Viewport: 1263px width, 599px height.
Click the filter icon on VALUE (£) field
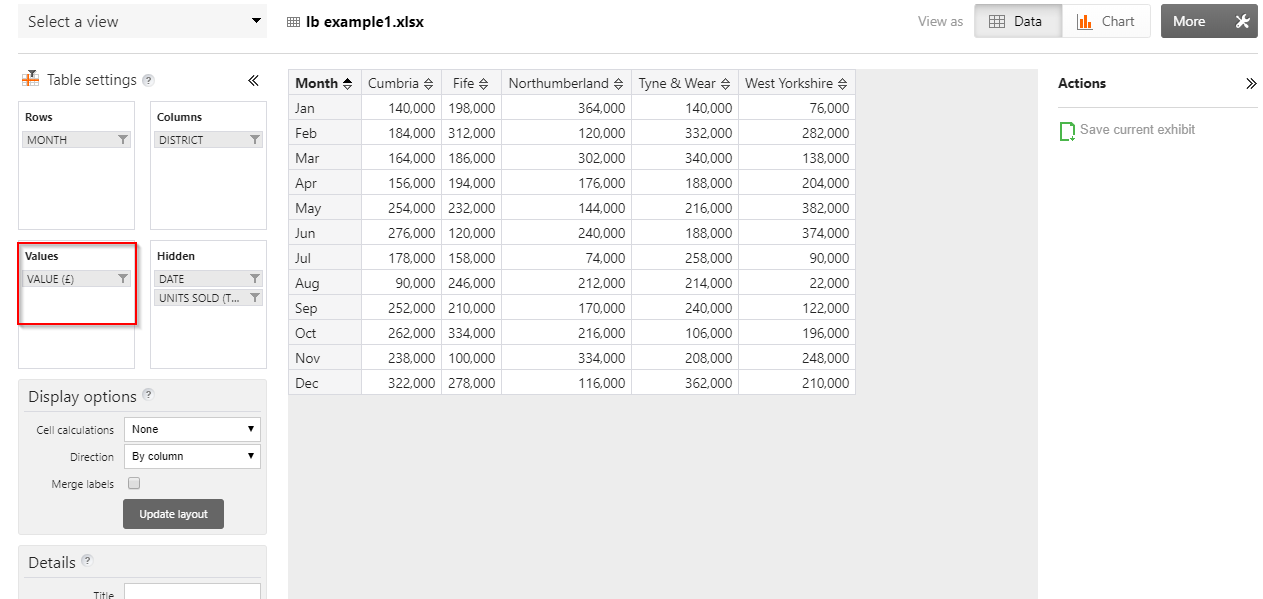point(123,279)
